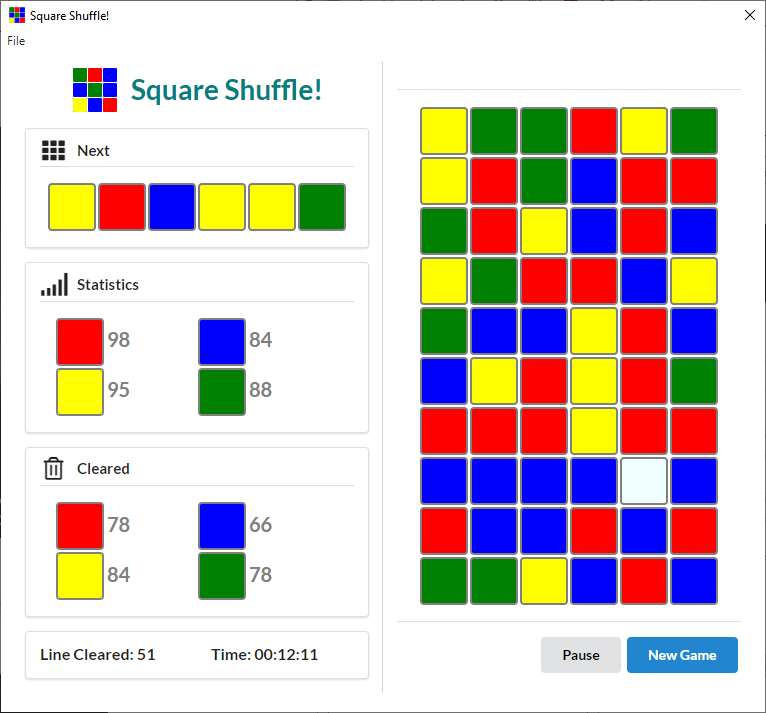
Task: Click the top-left yellow board tile
Action: pos(444,131)
